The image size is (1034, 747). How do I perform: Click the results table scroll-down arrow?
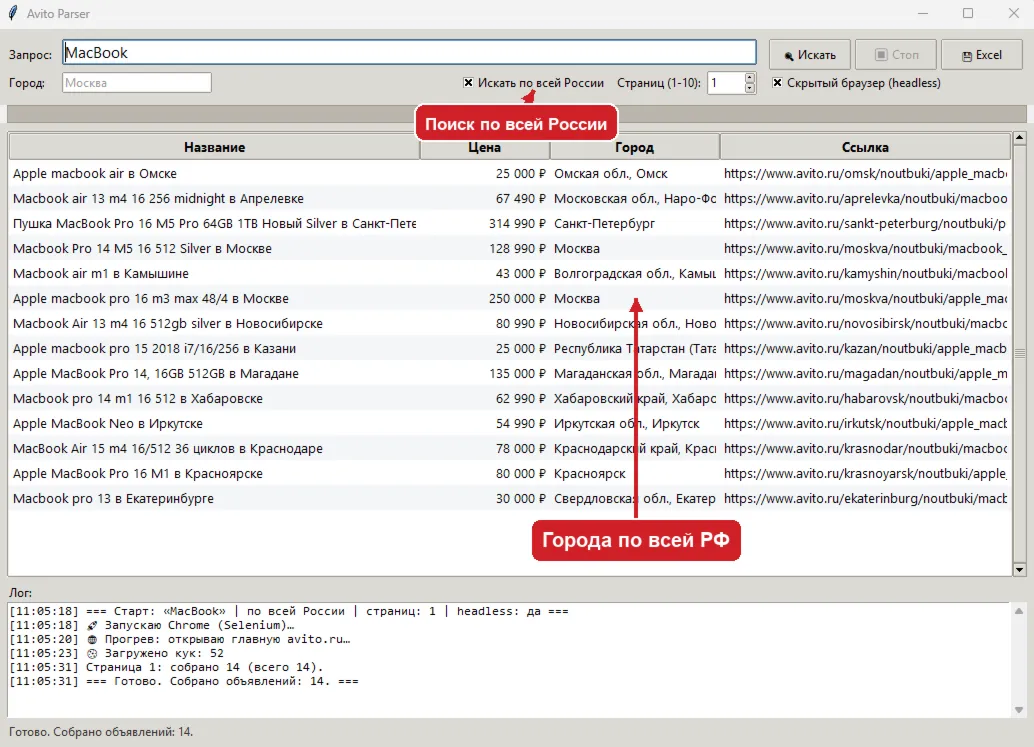tap(1019, 570)
